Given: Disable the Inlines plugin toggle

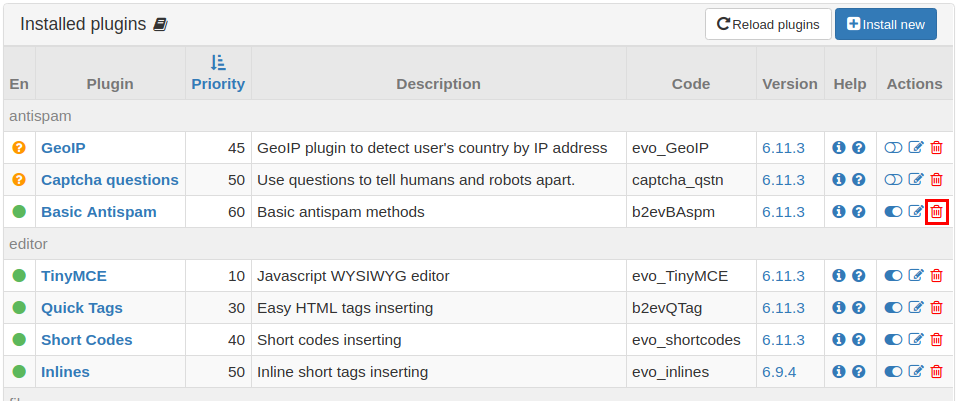Looking at the screenshot, I should [893, 371].
